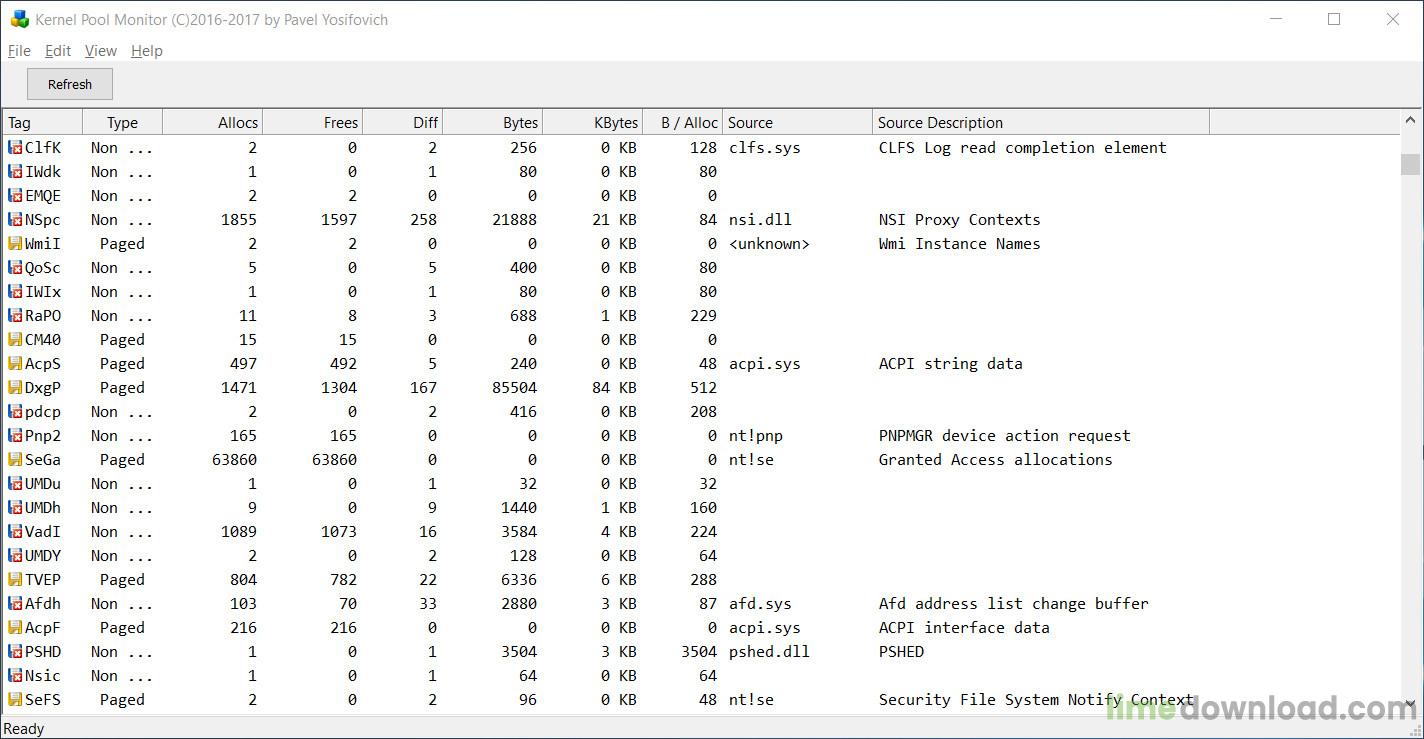Viewport: 1424px width, 739px height.
Task: Click the icon beside the ClfK tag
Action: (15, 148)
